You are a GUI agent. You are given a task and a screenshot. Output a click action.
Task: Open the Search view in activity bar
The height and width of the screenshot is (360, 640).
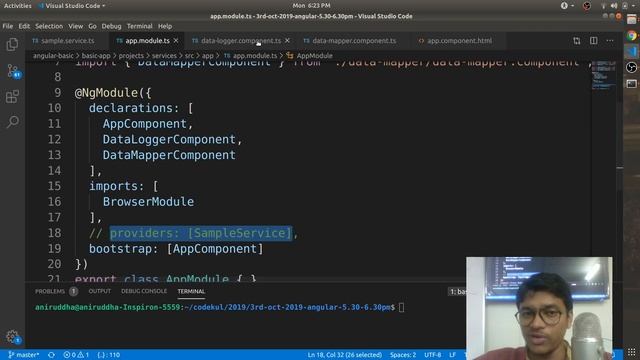click(12, 122)
